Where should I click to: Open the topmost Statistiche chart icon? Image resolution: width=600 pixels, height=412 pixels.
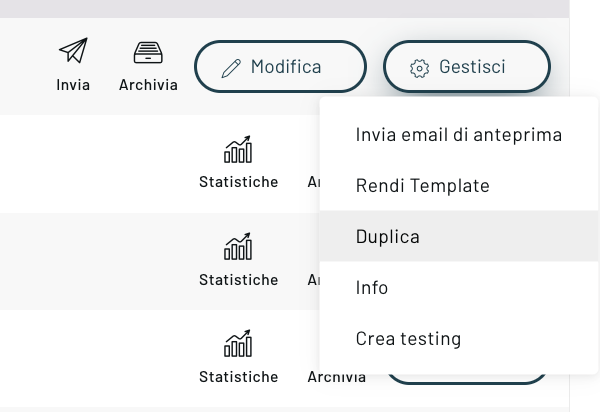(238, 150)
